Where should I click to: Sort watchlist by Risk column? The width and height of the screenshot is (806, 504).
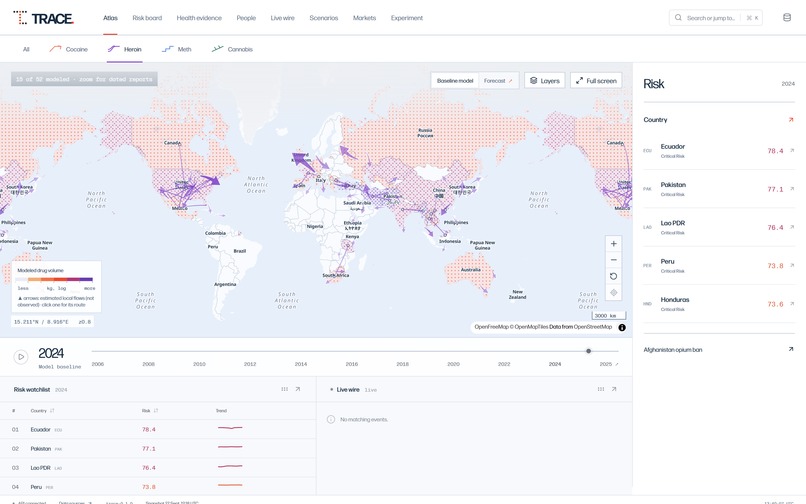150,410
